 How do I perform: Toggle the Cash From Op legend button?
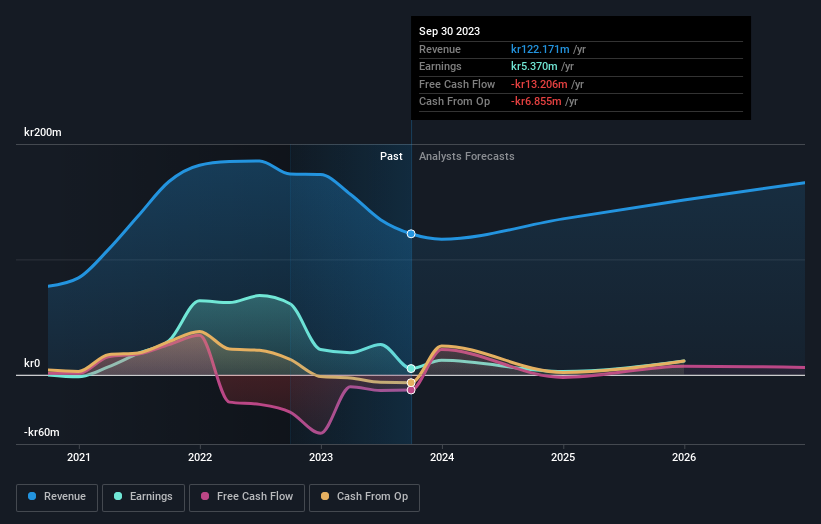[364, 497]
